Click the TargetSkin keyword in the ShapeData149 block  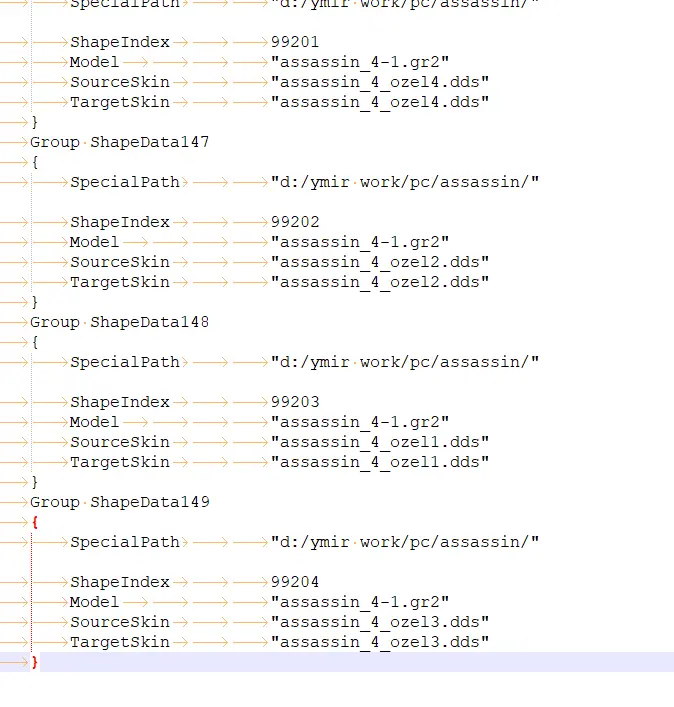(120, 642)
